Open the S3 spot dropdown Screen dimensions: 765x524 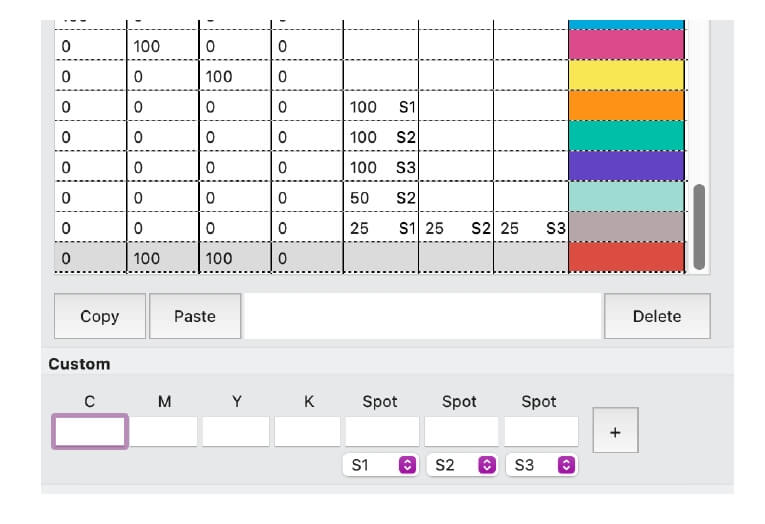[541, 465]
